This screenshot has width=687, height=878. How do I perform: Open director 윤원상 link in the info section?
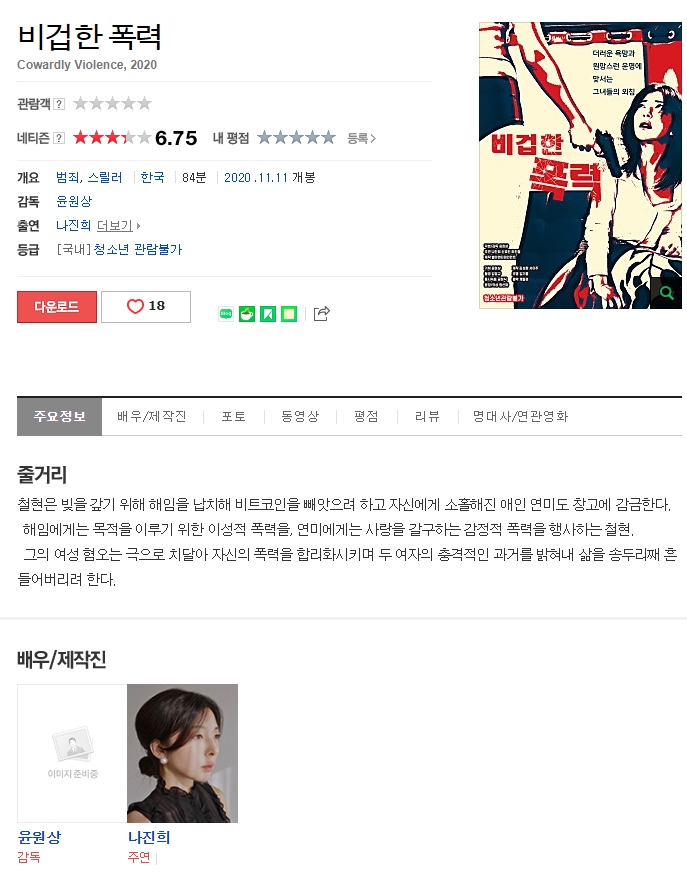[x=74, y=201]
